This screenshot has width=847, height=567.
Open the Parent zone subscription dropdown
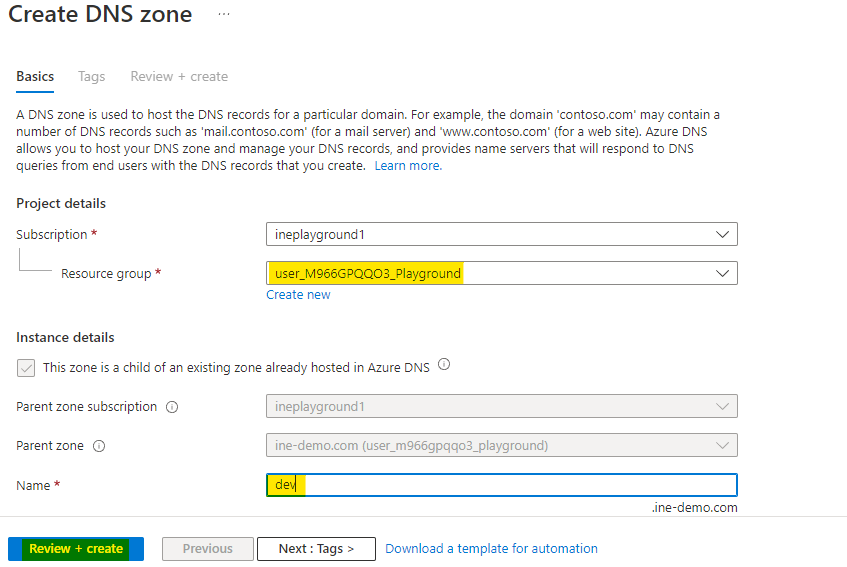(501, 406)
